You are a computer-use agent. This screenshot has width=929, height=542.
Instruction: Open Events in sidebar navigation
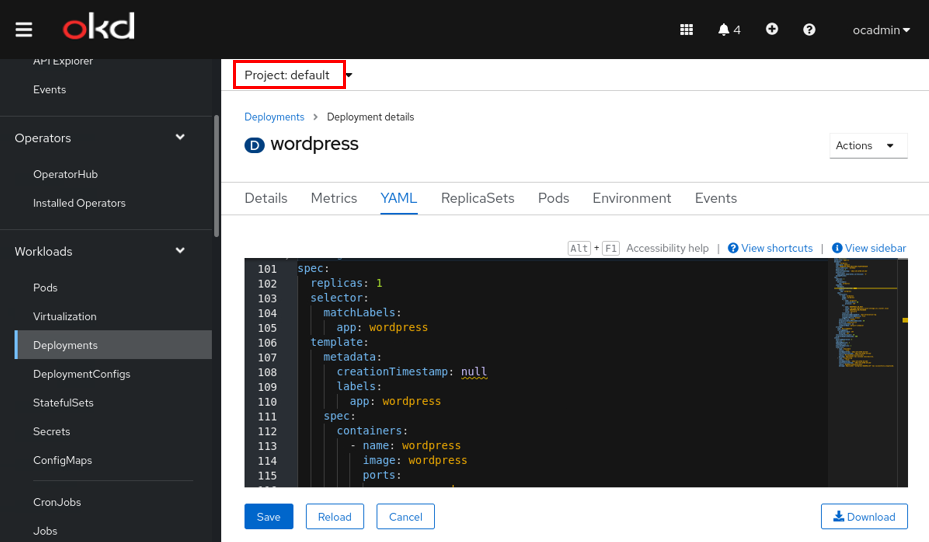[x=50, y=89]
